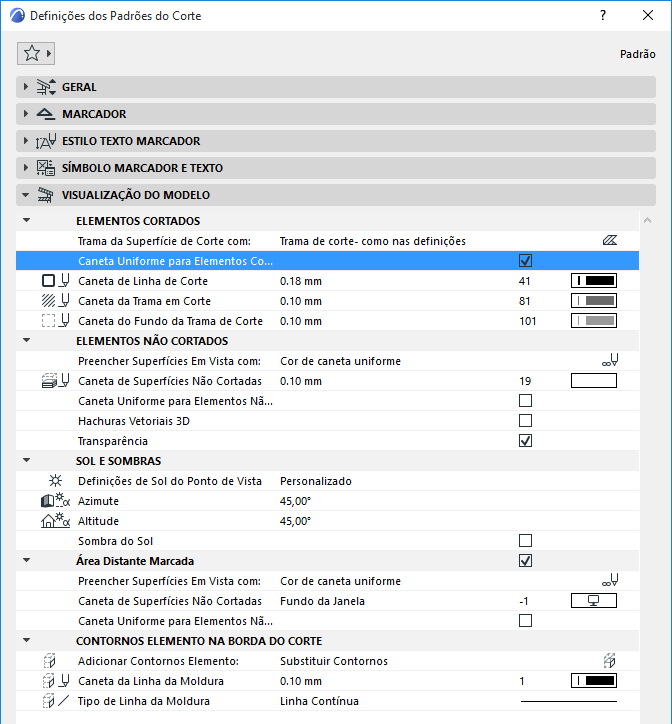Screen dimensions: 672x724
Task: Click the ArchiCAD logo in the title bar
Action: pyautogui.click(x=17, y=15)
